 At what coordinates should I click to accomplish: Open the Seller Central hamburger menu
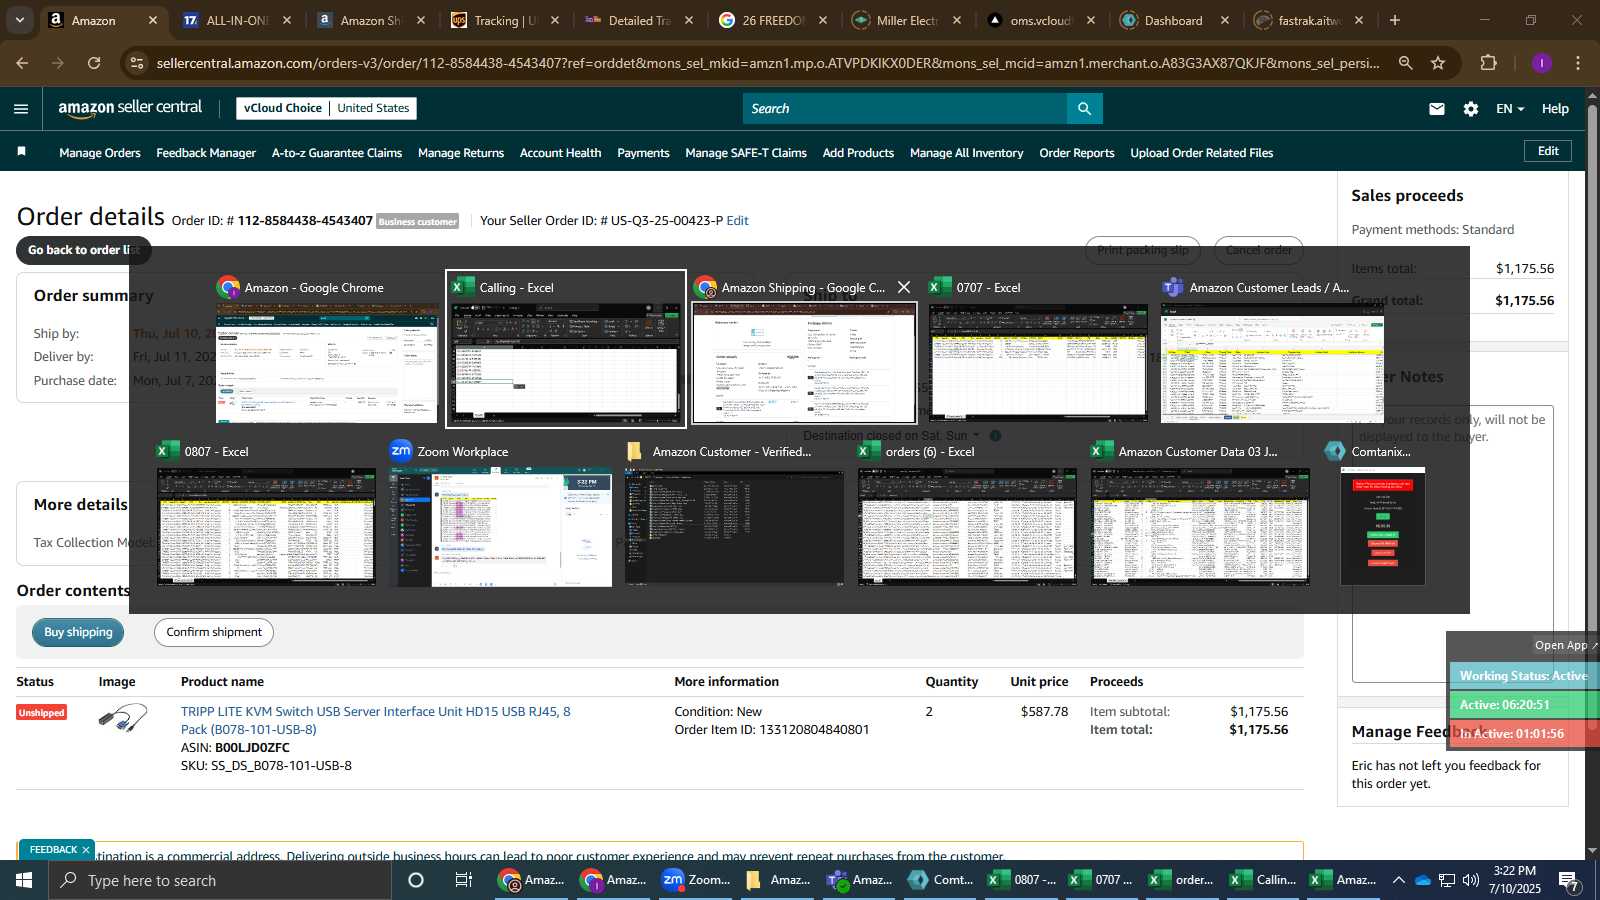click(x=21, y=109)
